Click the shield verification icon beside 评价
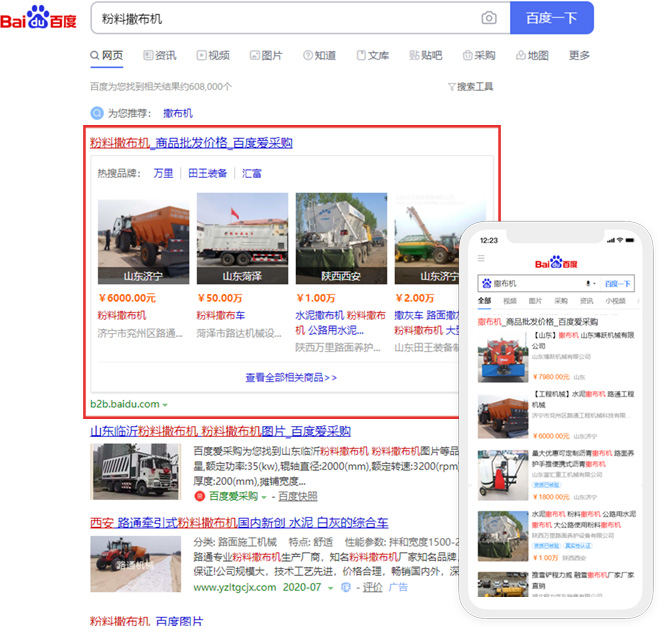This screenshot has height=628, width=660. (x=346, y=587)
